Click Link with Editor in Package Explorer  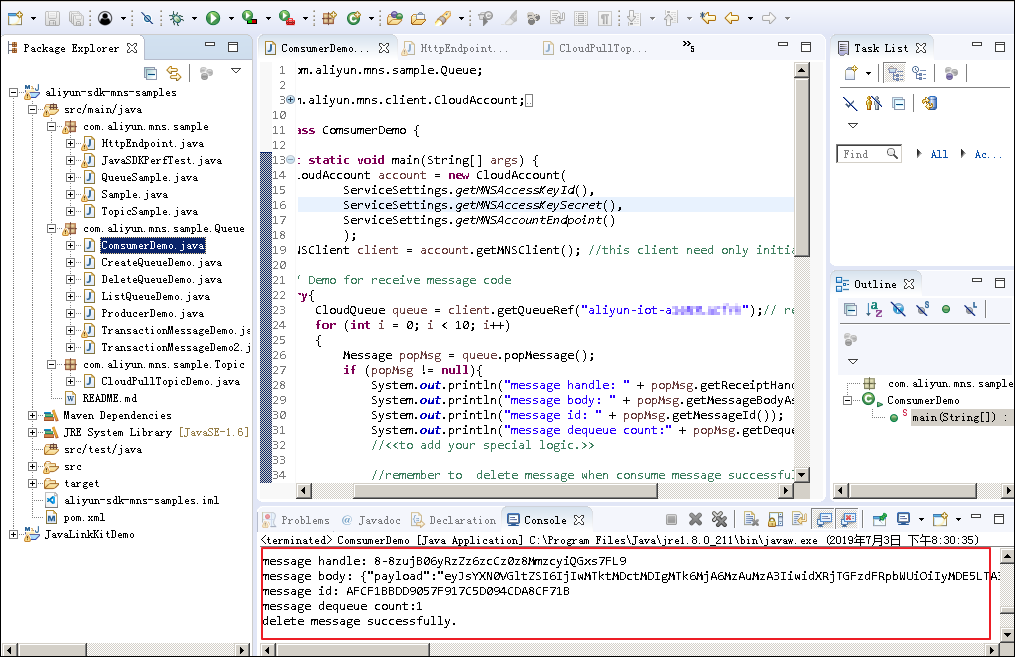pyautogui.click(x=173, y=72)
